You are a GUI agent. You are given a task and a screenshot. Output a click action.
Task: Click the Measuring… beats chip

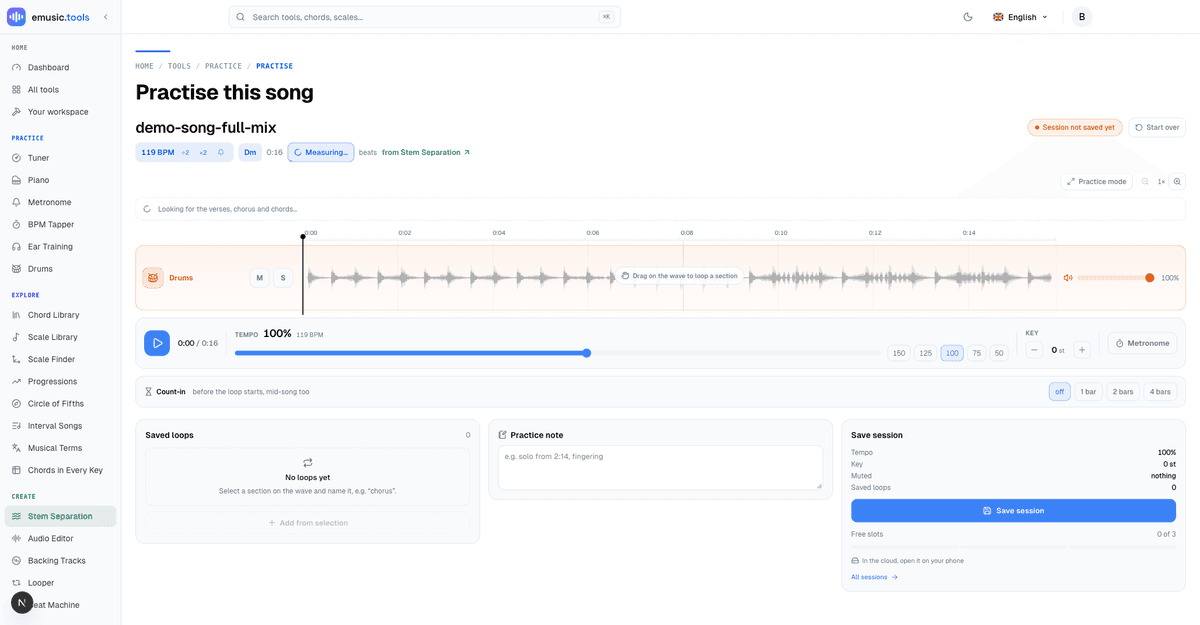[x=321, y=152]
